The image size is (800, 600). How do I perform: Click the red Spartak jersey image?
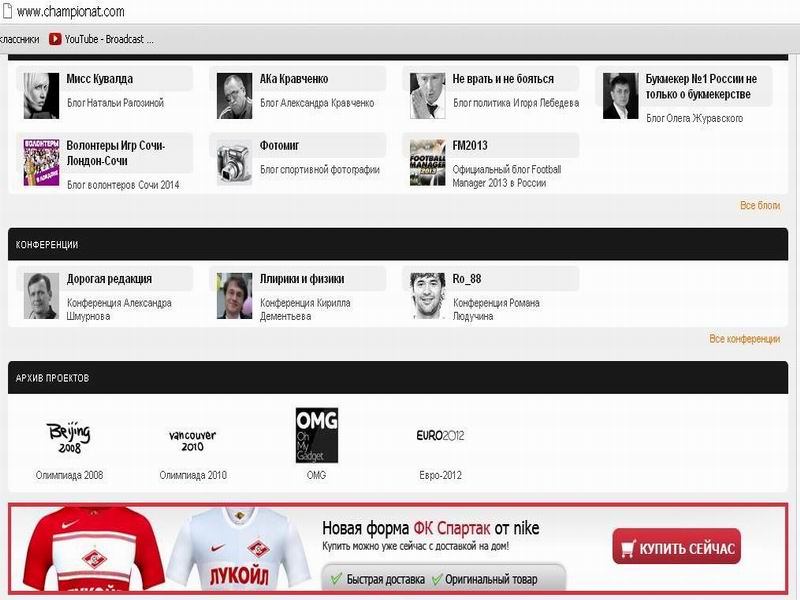click(93, 548)
